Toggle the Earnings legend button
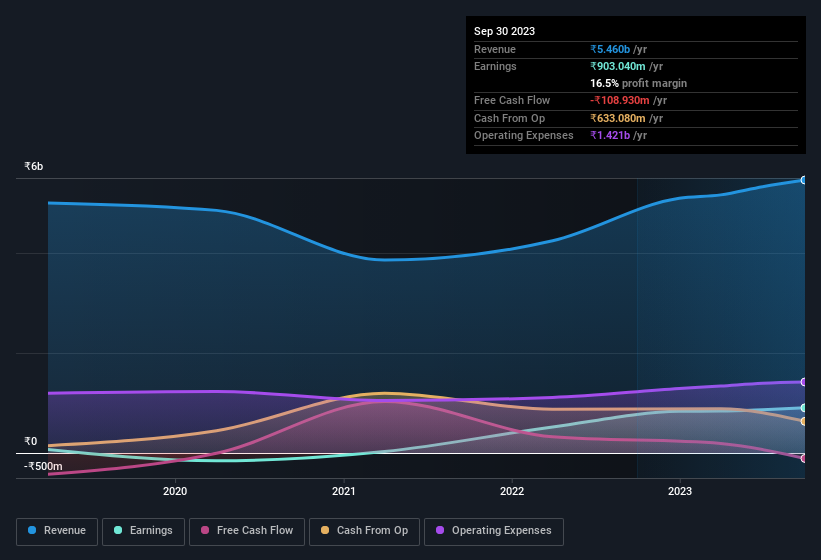 [x=143, y=531]
